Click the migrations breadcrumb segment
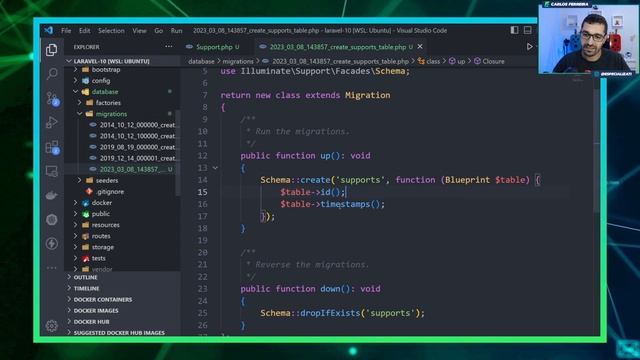Viewport: 640px width, 360px height. [x=238, y=61]
